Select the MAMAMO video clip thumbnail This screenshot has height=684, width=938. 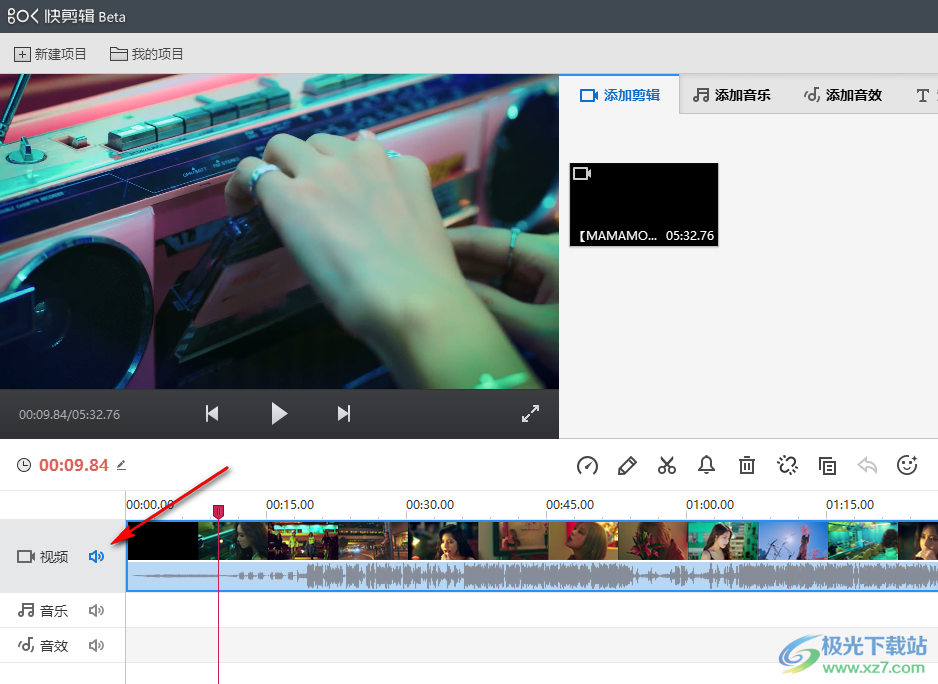(x=644, y=205)
